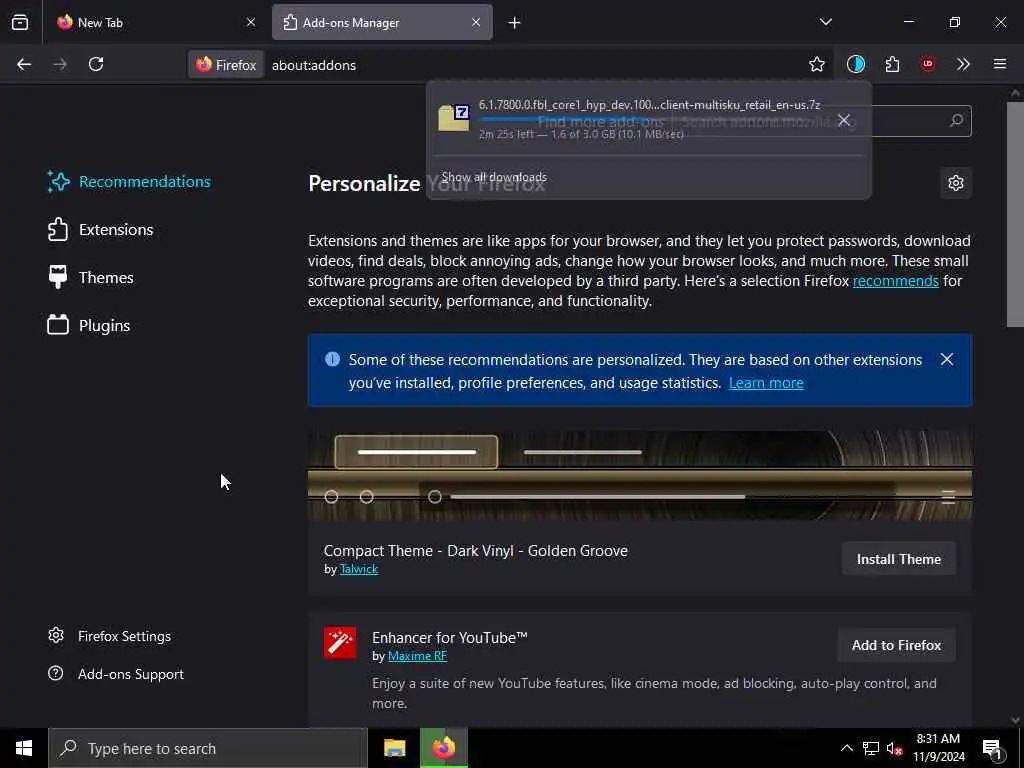
Task: Switch to the New Tab tab
Action: tap(155, 22)
